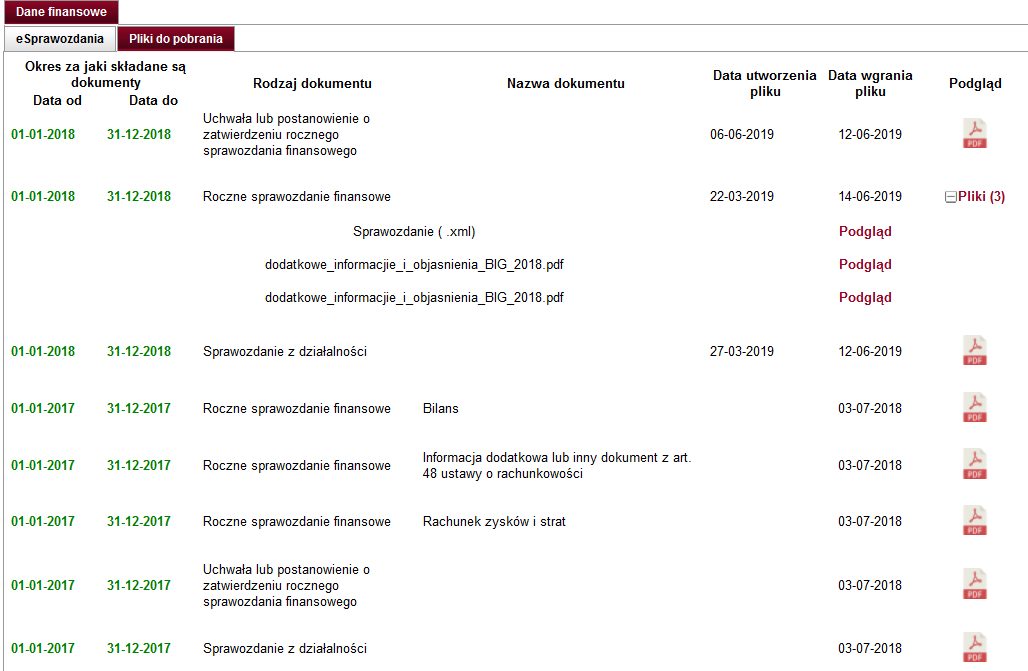1028x671 pixels.
Task: Click the Nazwa dokumentu column header
Action: [565, 83]
